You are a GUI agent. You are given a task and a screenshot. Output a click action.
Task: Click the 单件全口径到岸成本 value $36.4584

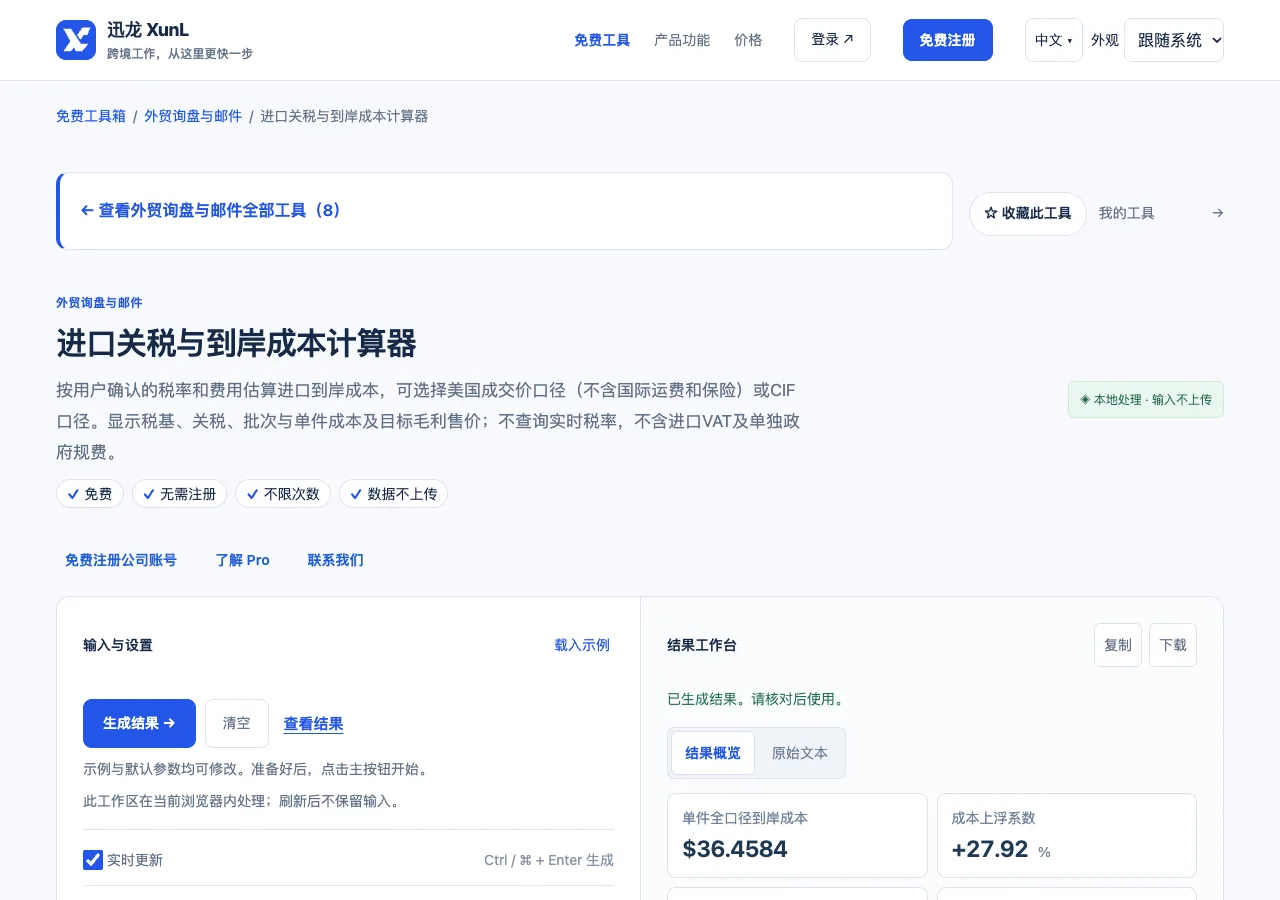point(735,849)
